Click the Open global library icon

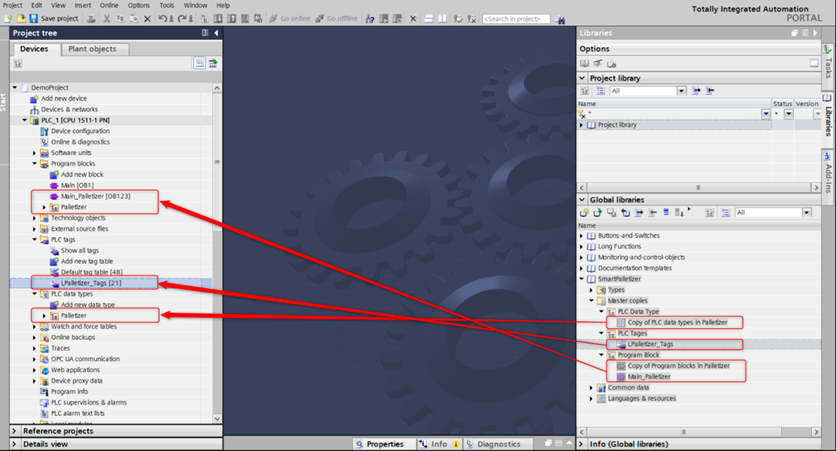pos(598,213)
